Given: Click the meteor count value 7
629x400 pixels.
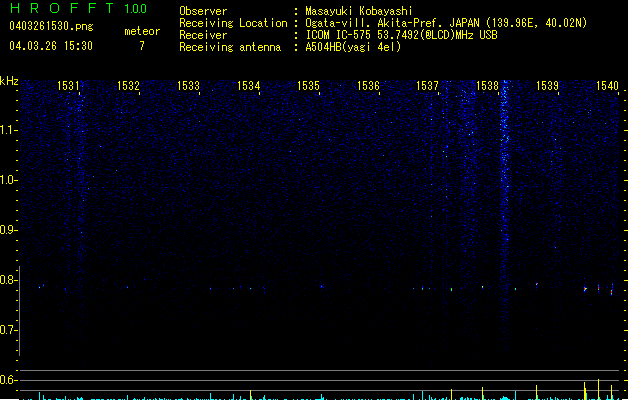Looking at the screenshot, I should click(x=142, y=46).
